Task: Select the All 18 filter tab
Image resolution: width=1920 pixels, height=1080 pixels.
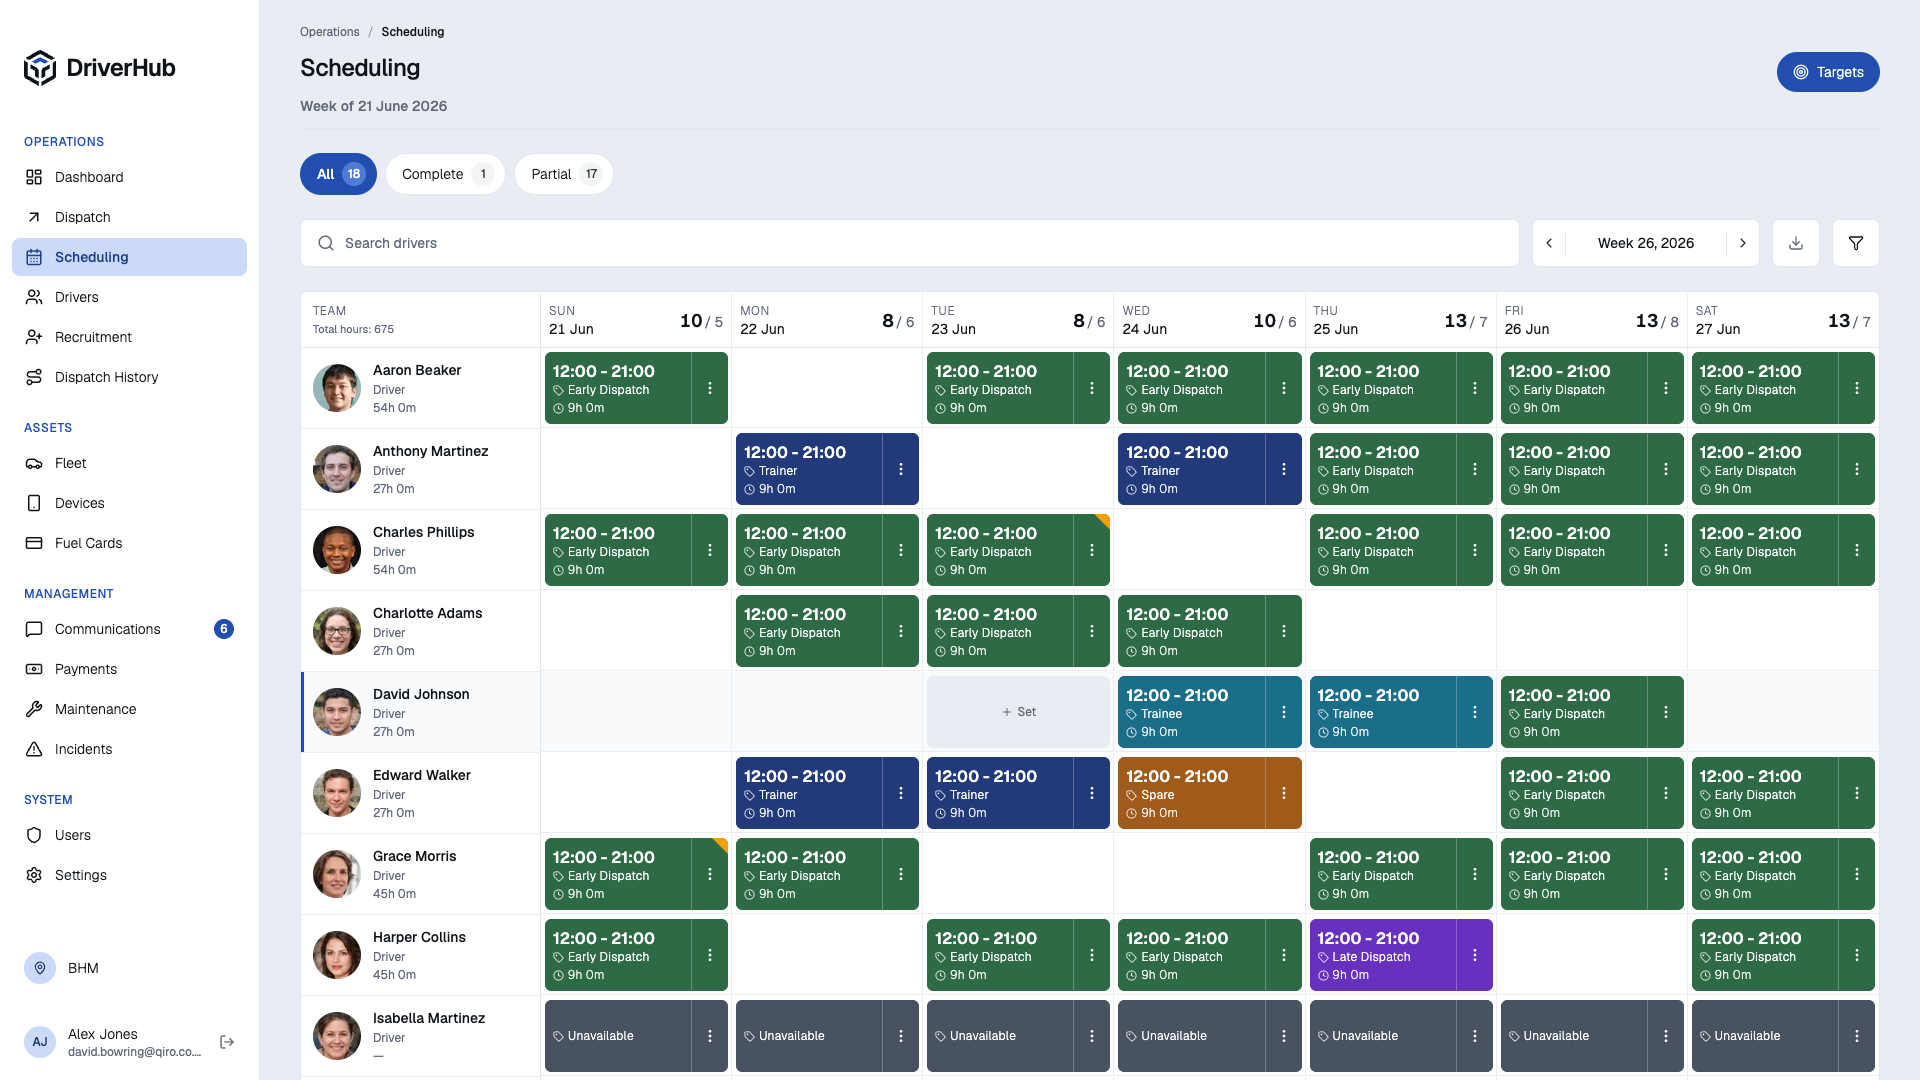Action: tap(338, 174)
